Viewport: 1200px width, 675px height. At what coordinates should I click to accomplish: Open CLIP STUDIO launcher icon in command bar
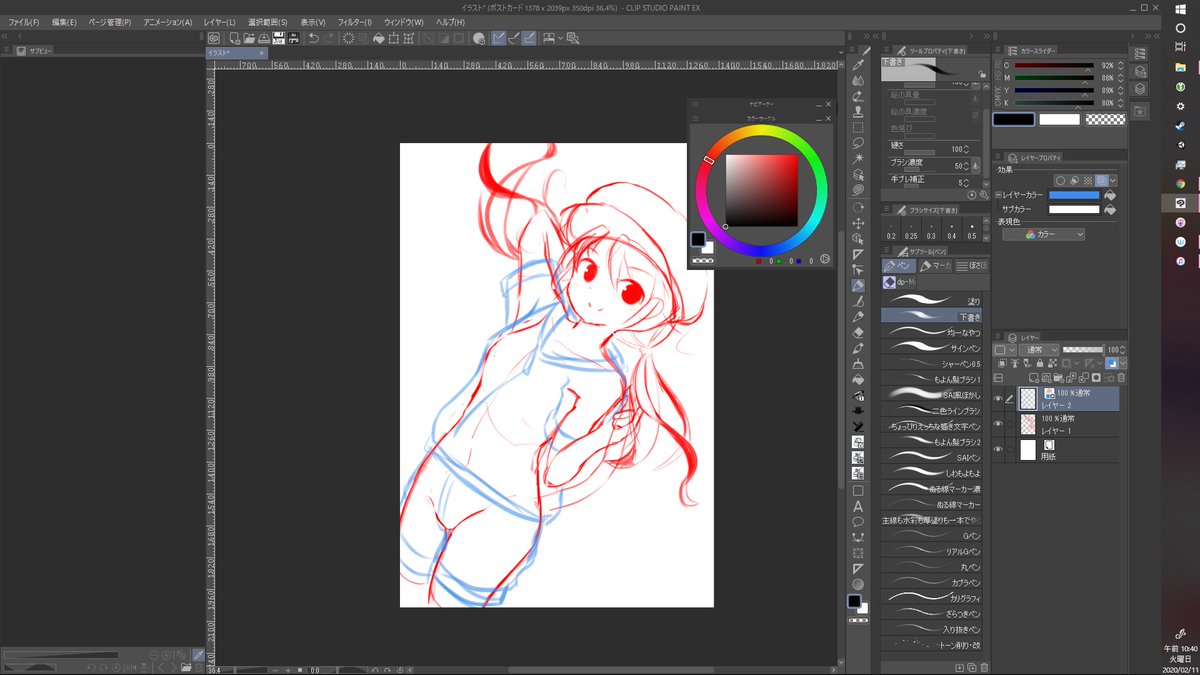click(x=213, y=38)
